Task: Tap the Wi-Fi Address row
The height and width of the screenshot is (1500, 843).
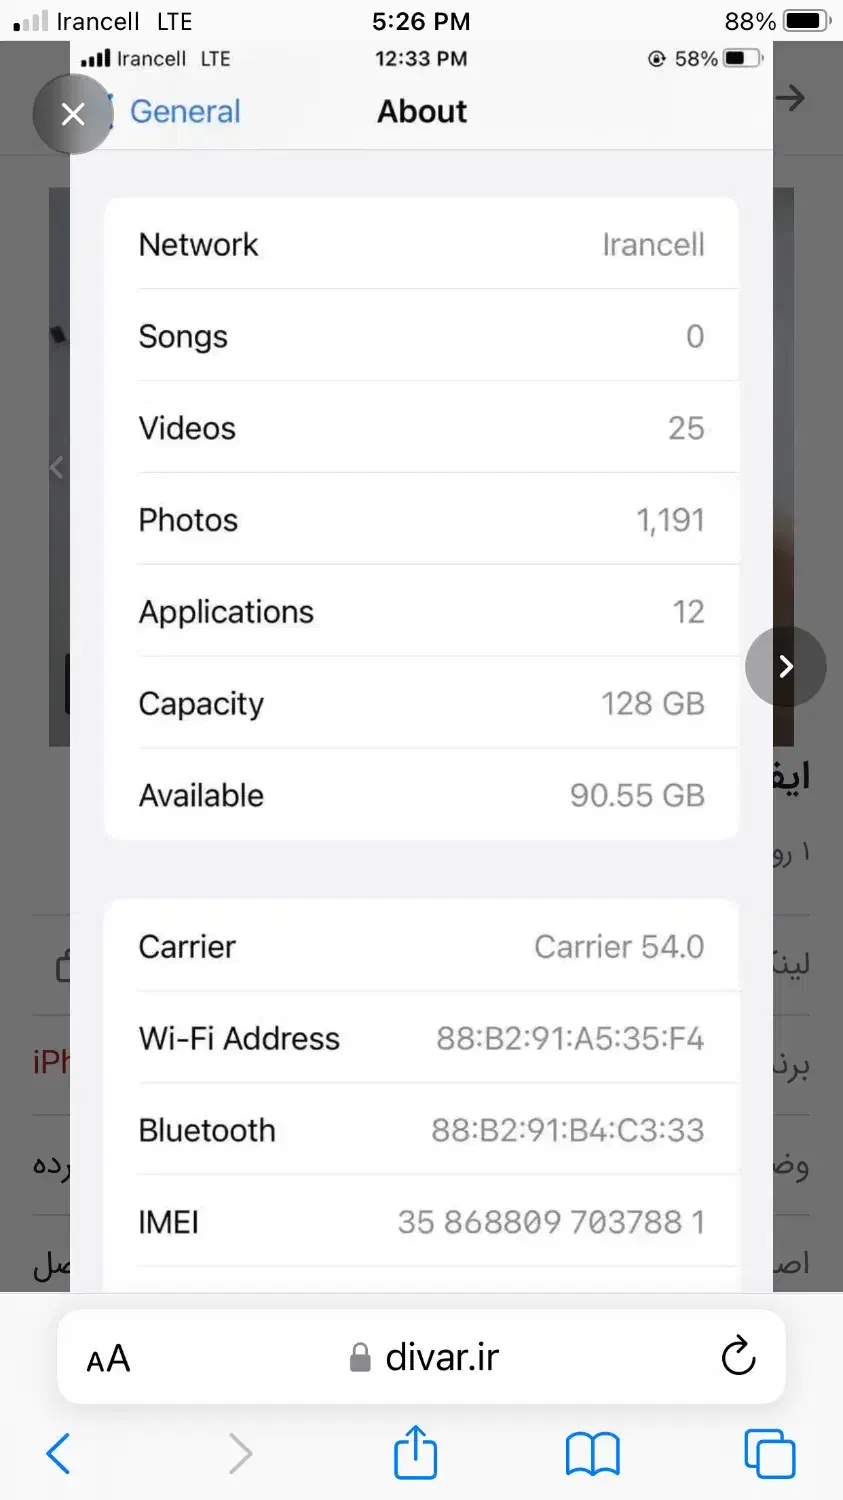Action: (422, 1038)
